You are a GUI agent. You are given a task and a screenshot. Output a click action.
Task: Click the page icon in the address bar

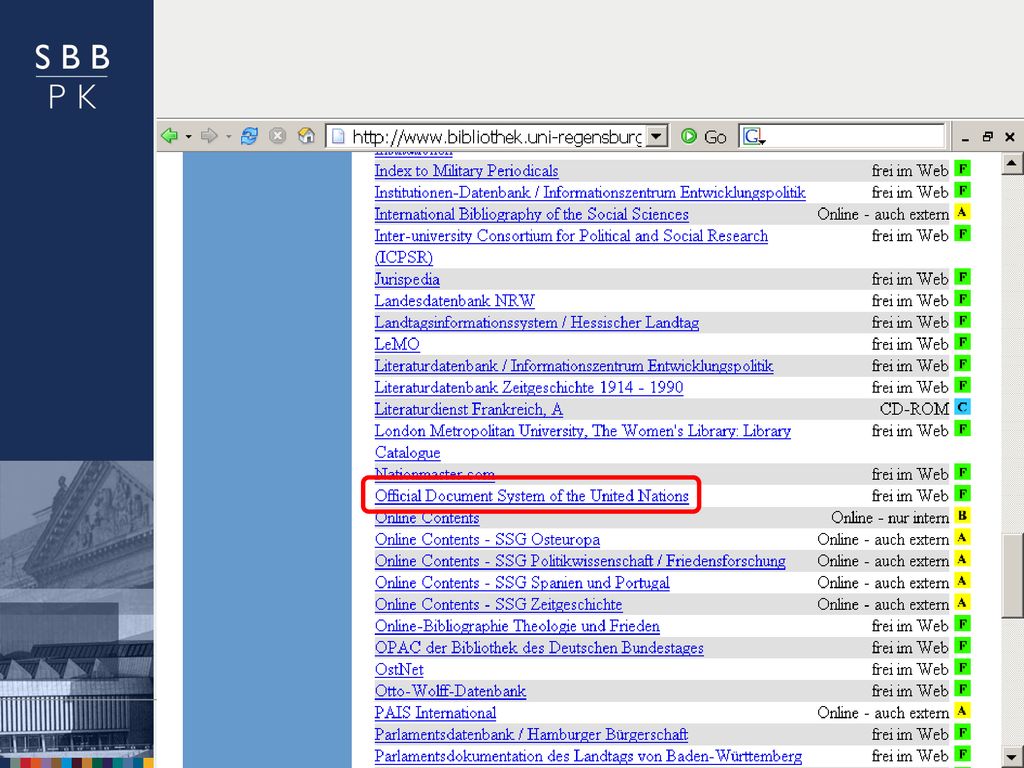(338, 136)
